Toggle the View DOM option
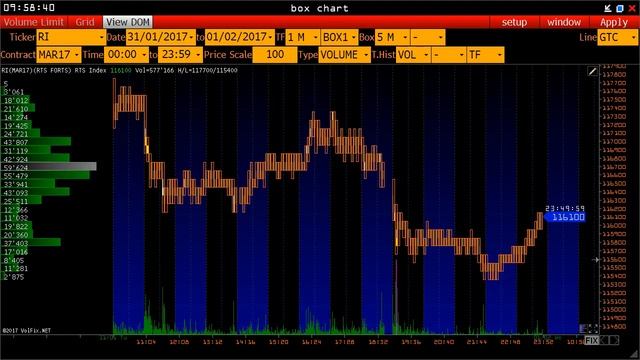640x360 pixels. click(x=128, y=22)
